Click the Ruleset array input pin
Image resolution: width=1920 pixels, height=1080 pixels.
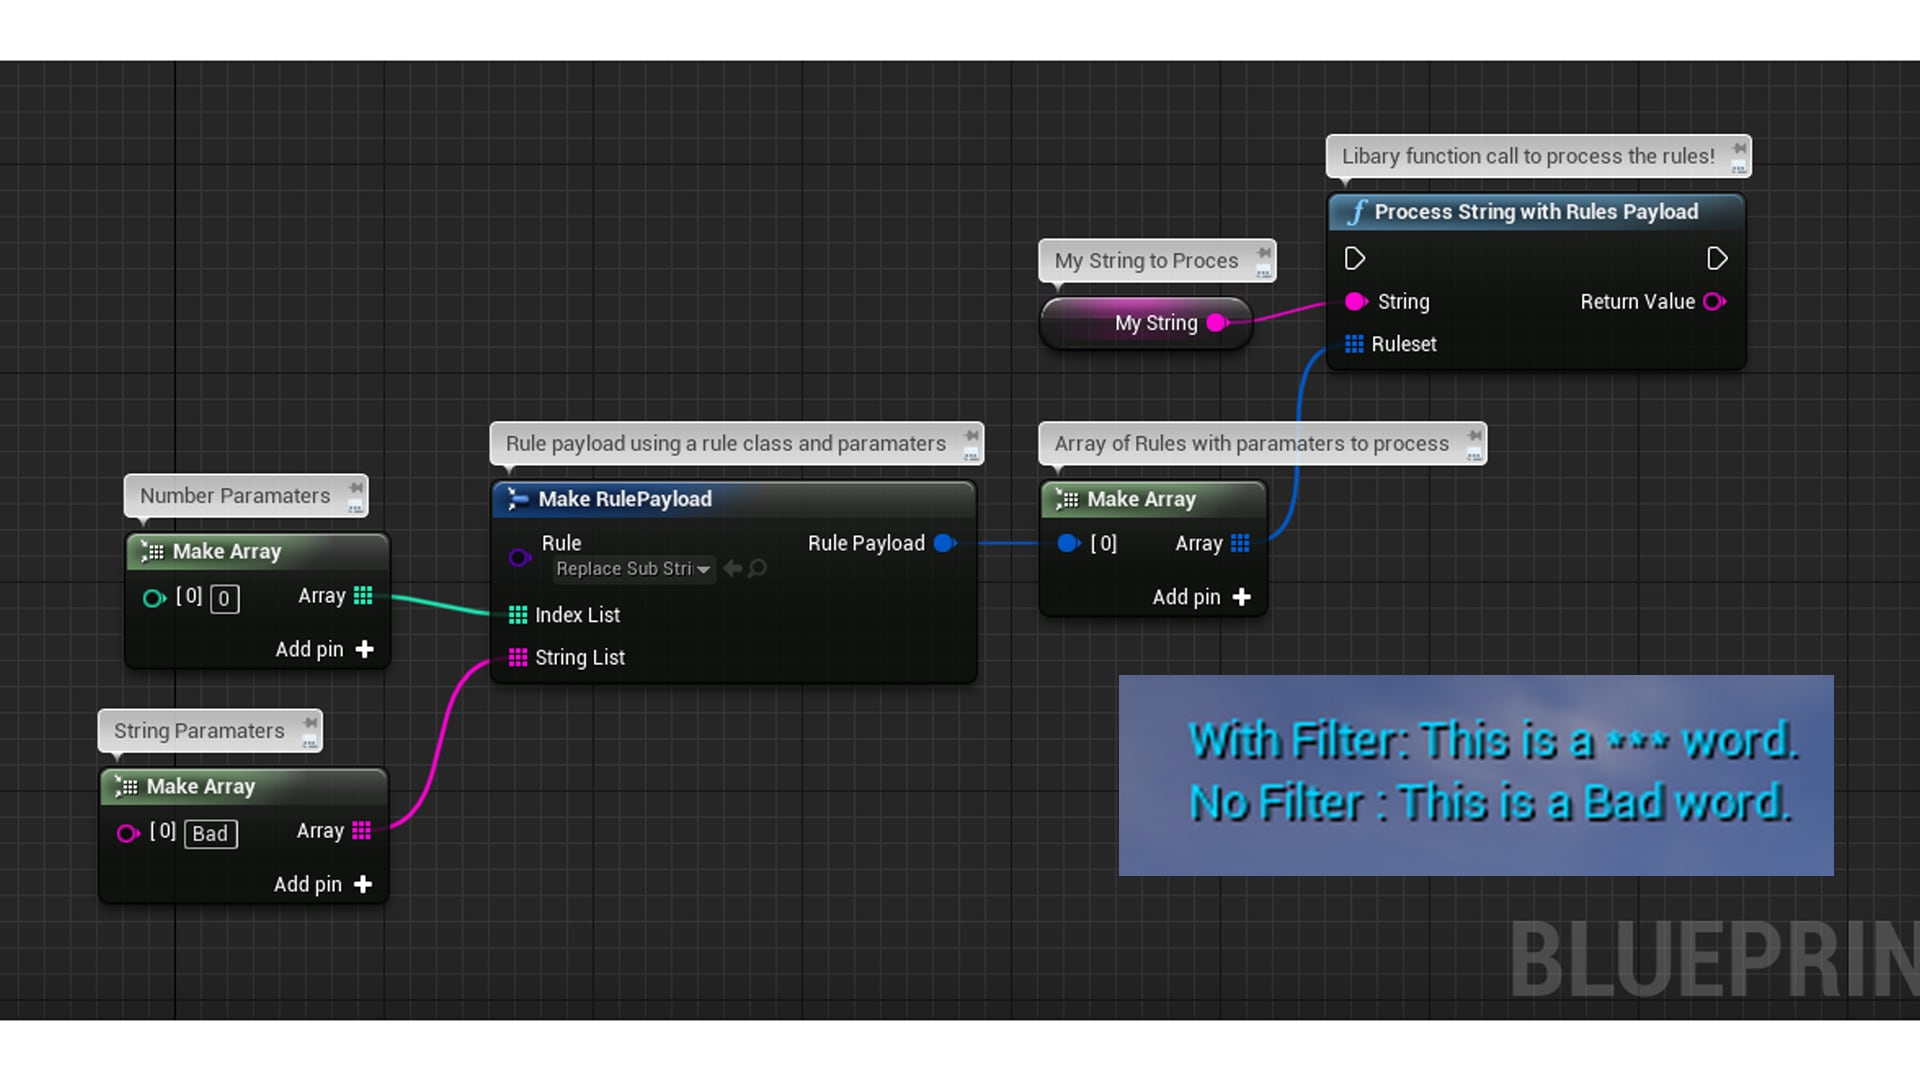(x=1354, y=344)
